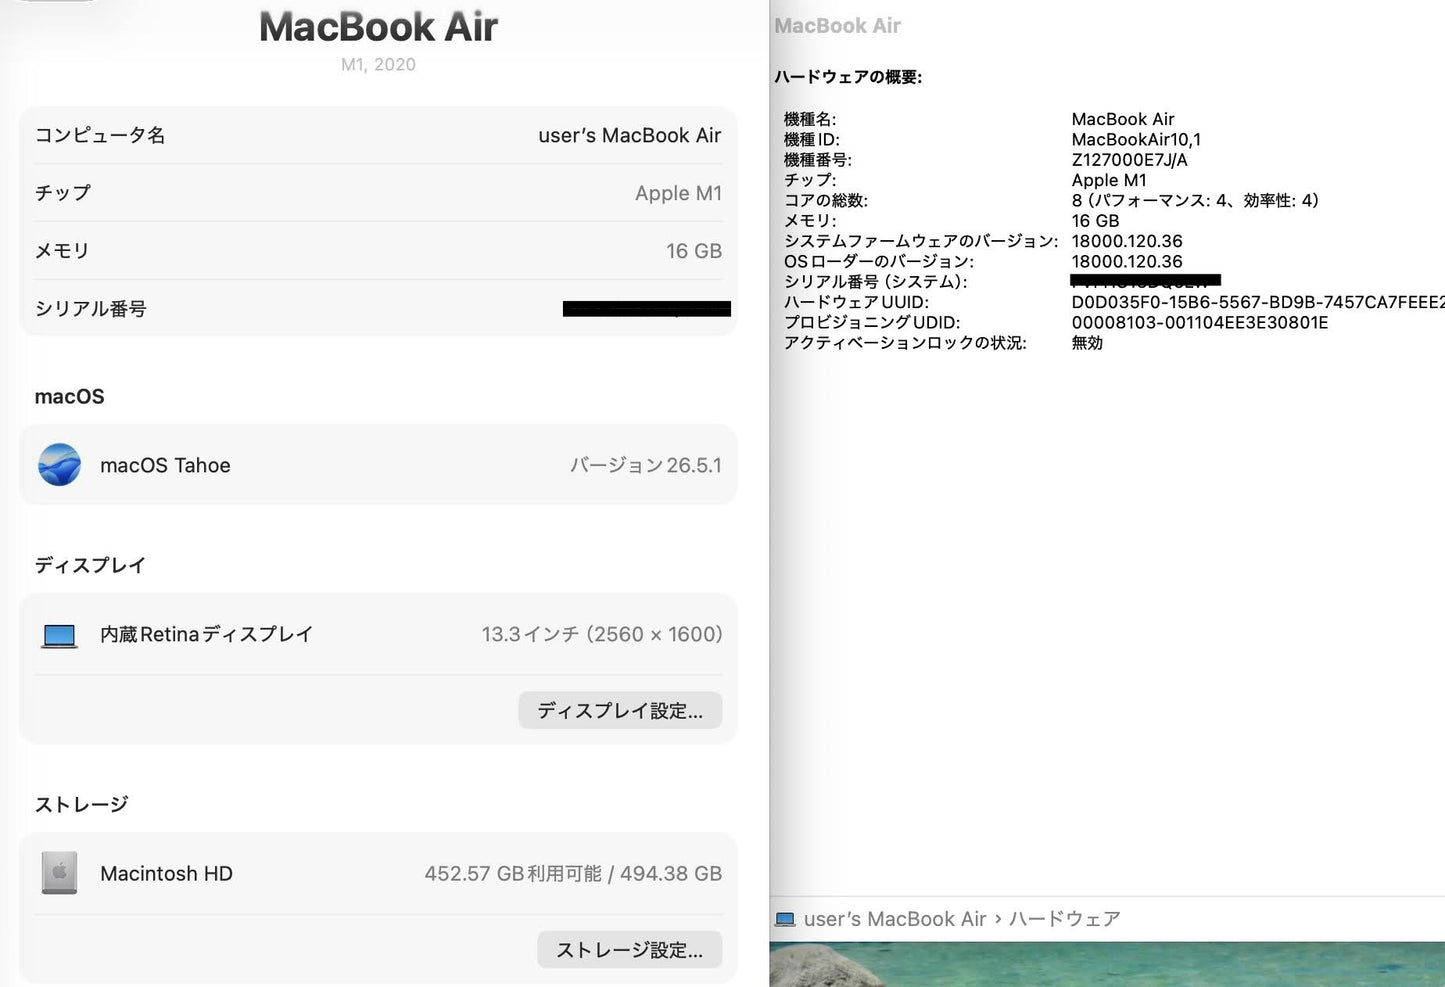Click the システムファームウェアのバージョン value 18000.120.36
The image size is (1445, 987).
(x=1127, y=241)
